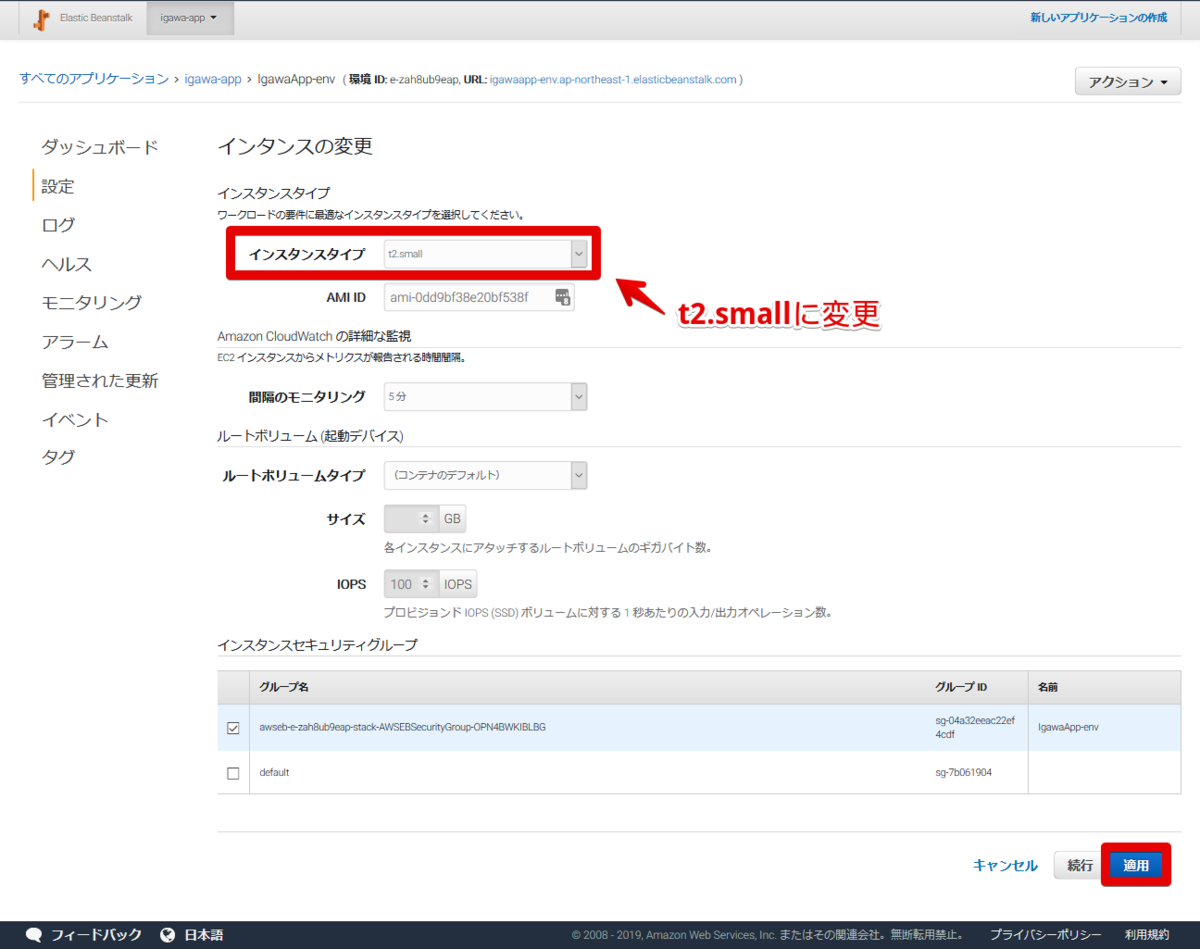The height and width of the screenshot is (949, 1200).
Task: Click the Elastic Beanstalk logo icon
Action: 39,19
